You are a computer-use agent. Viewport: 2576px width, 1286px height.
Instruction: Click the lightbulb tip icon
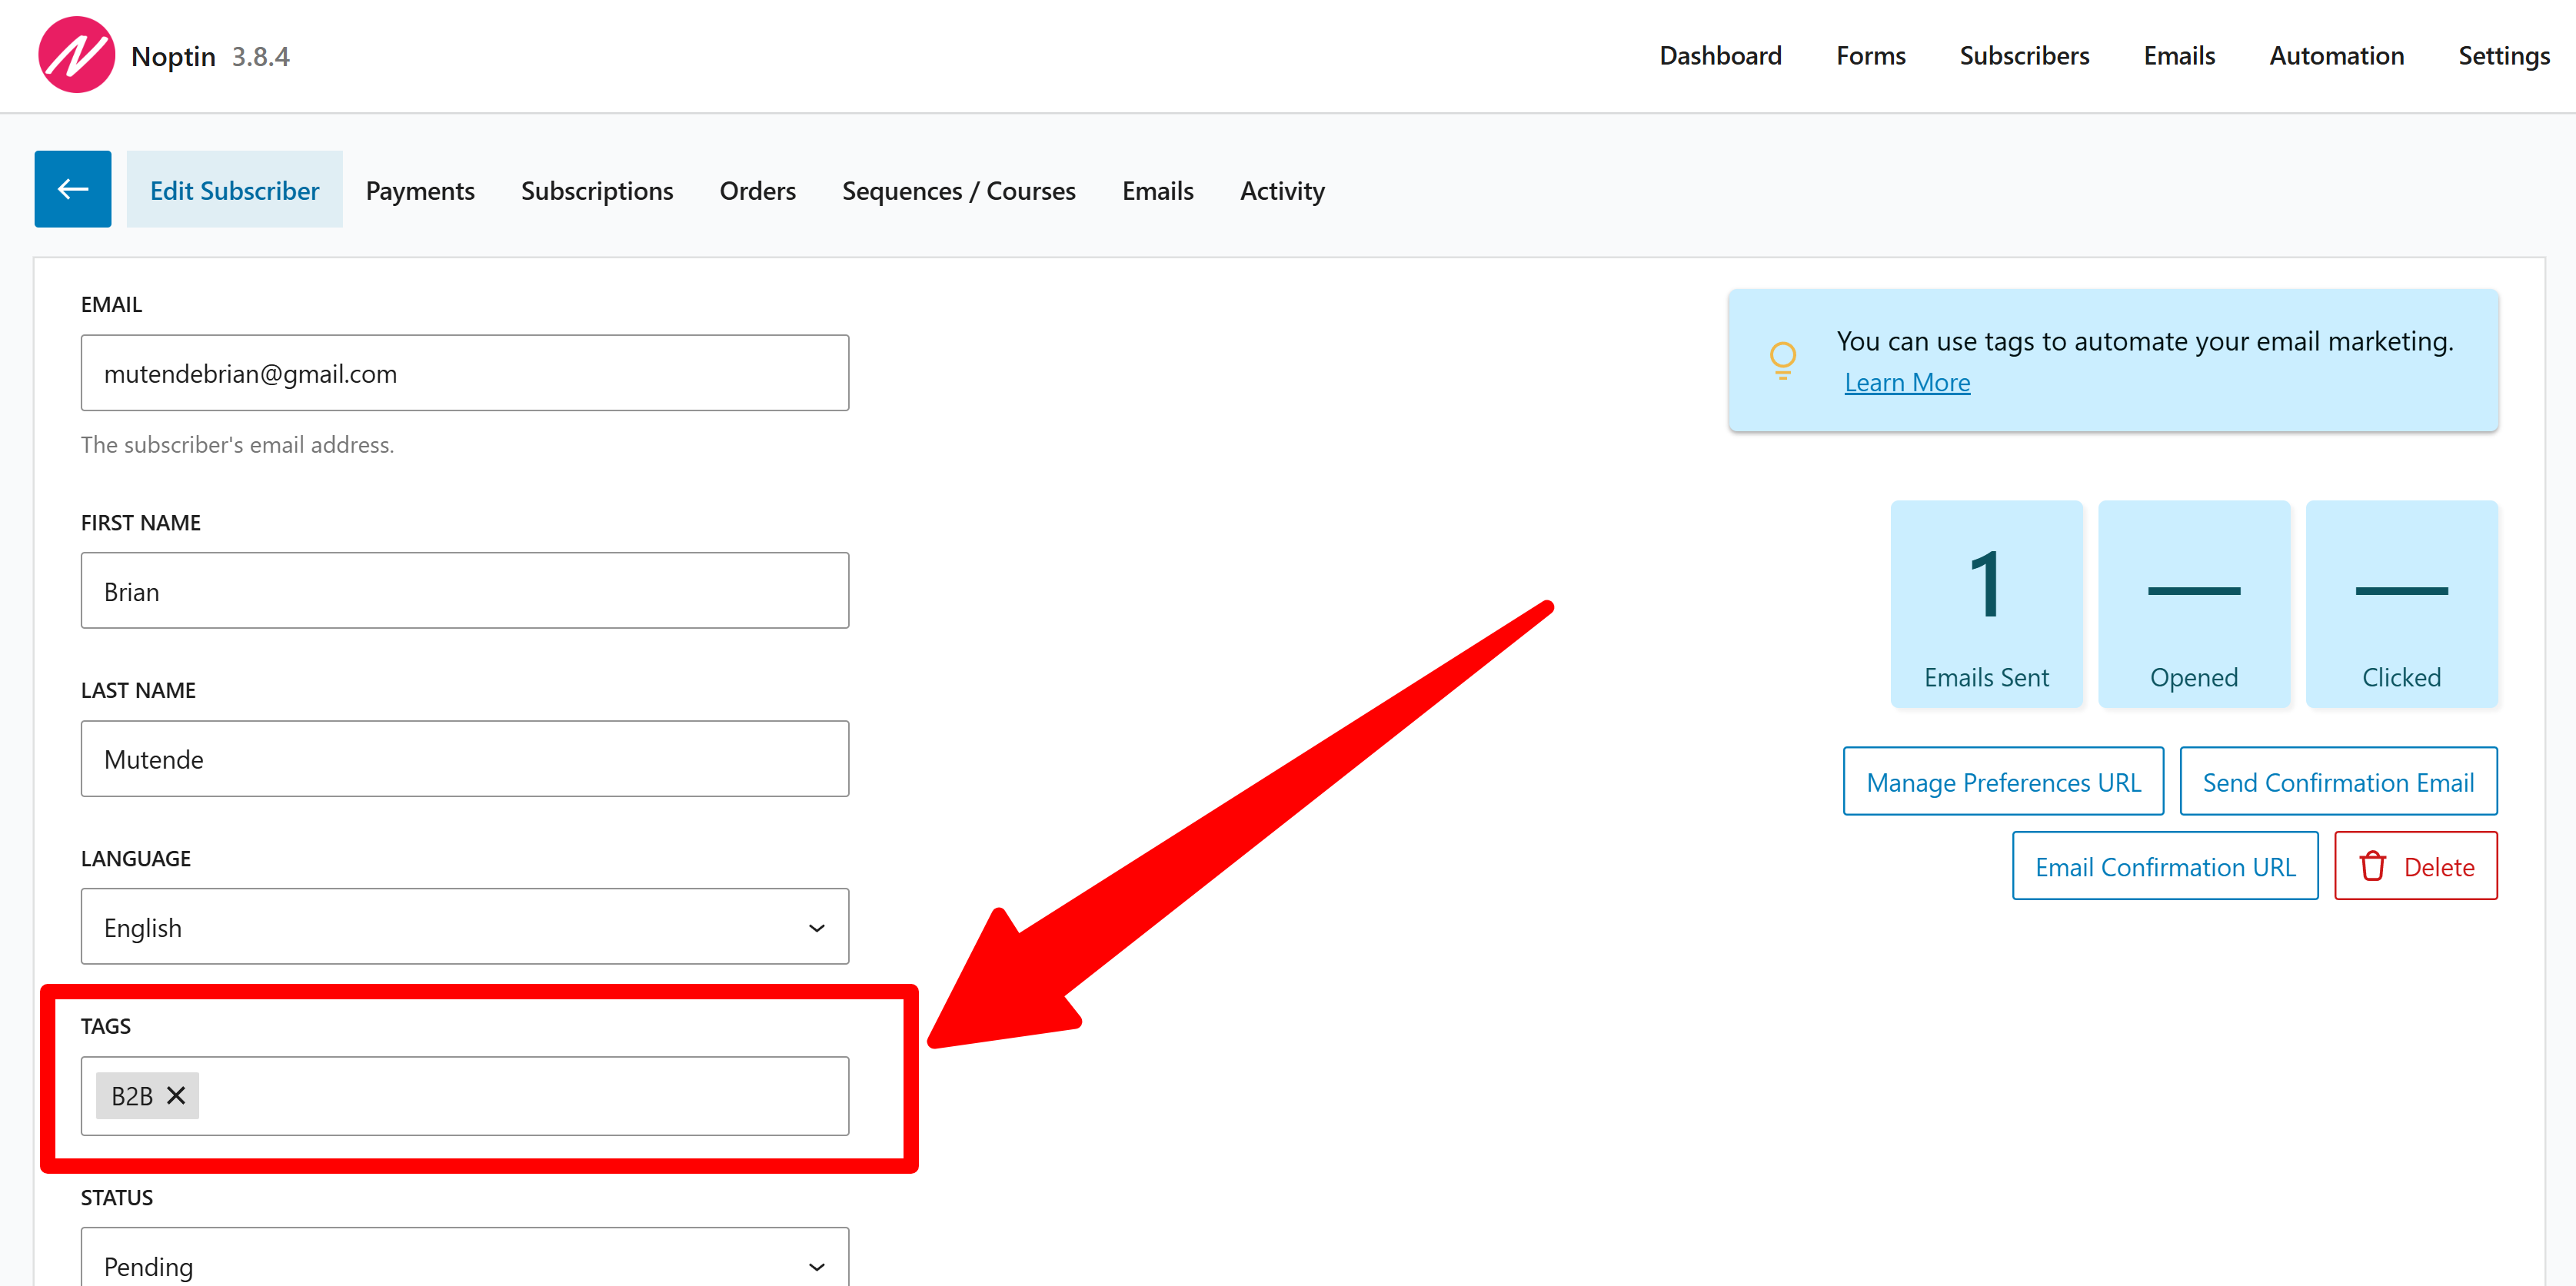coord(1782,360)
